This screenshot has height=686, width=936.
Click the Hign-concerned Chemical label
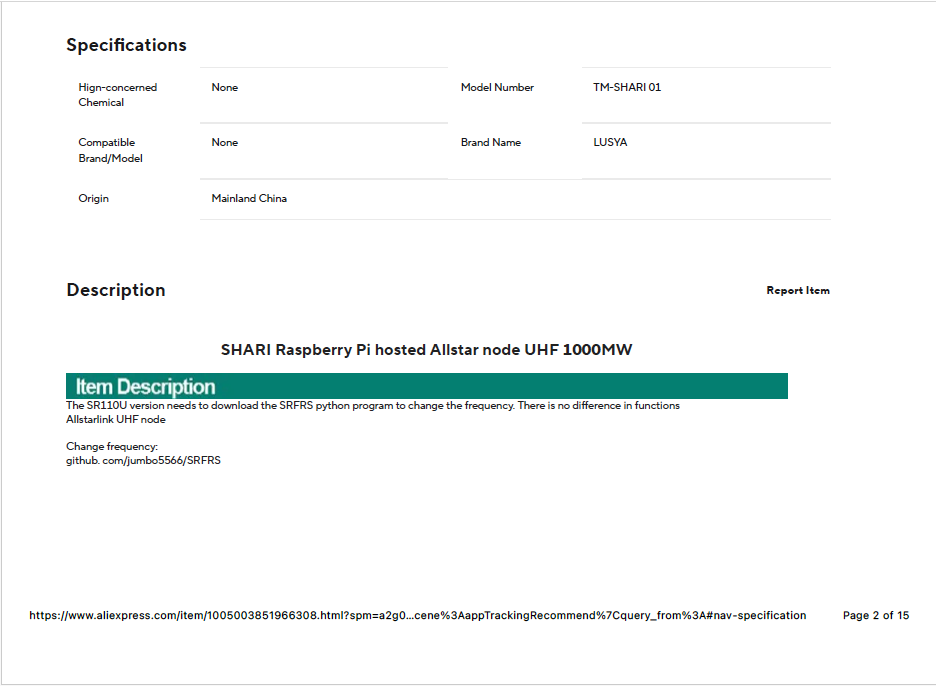117,95
